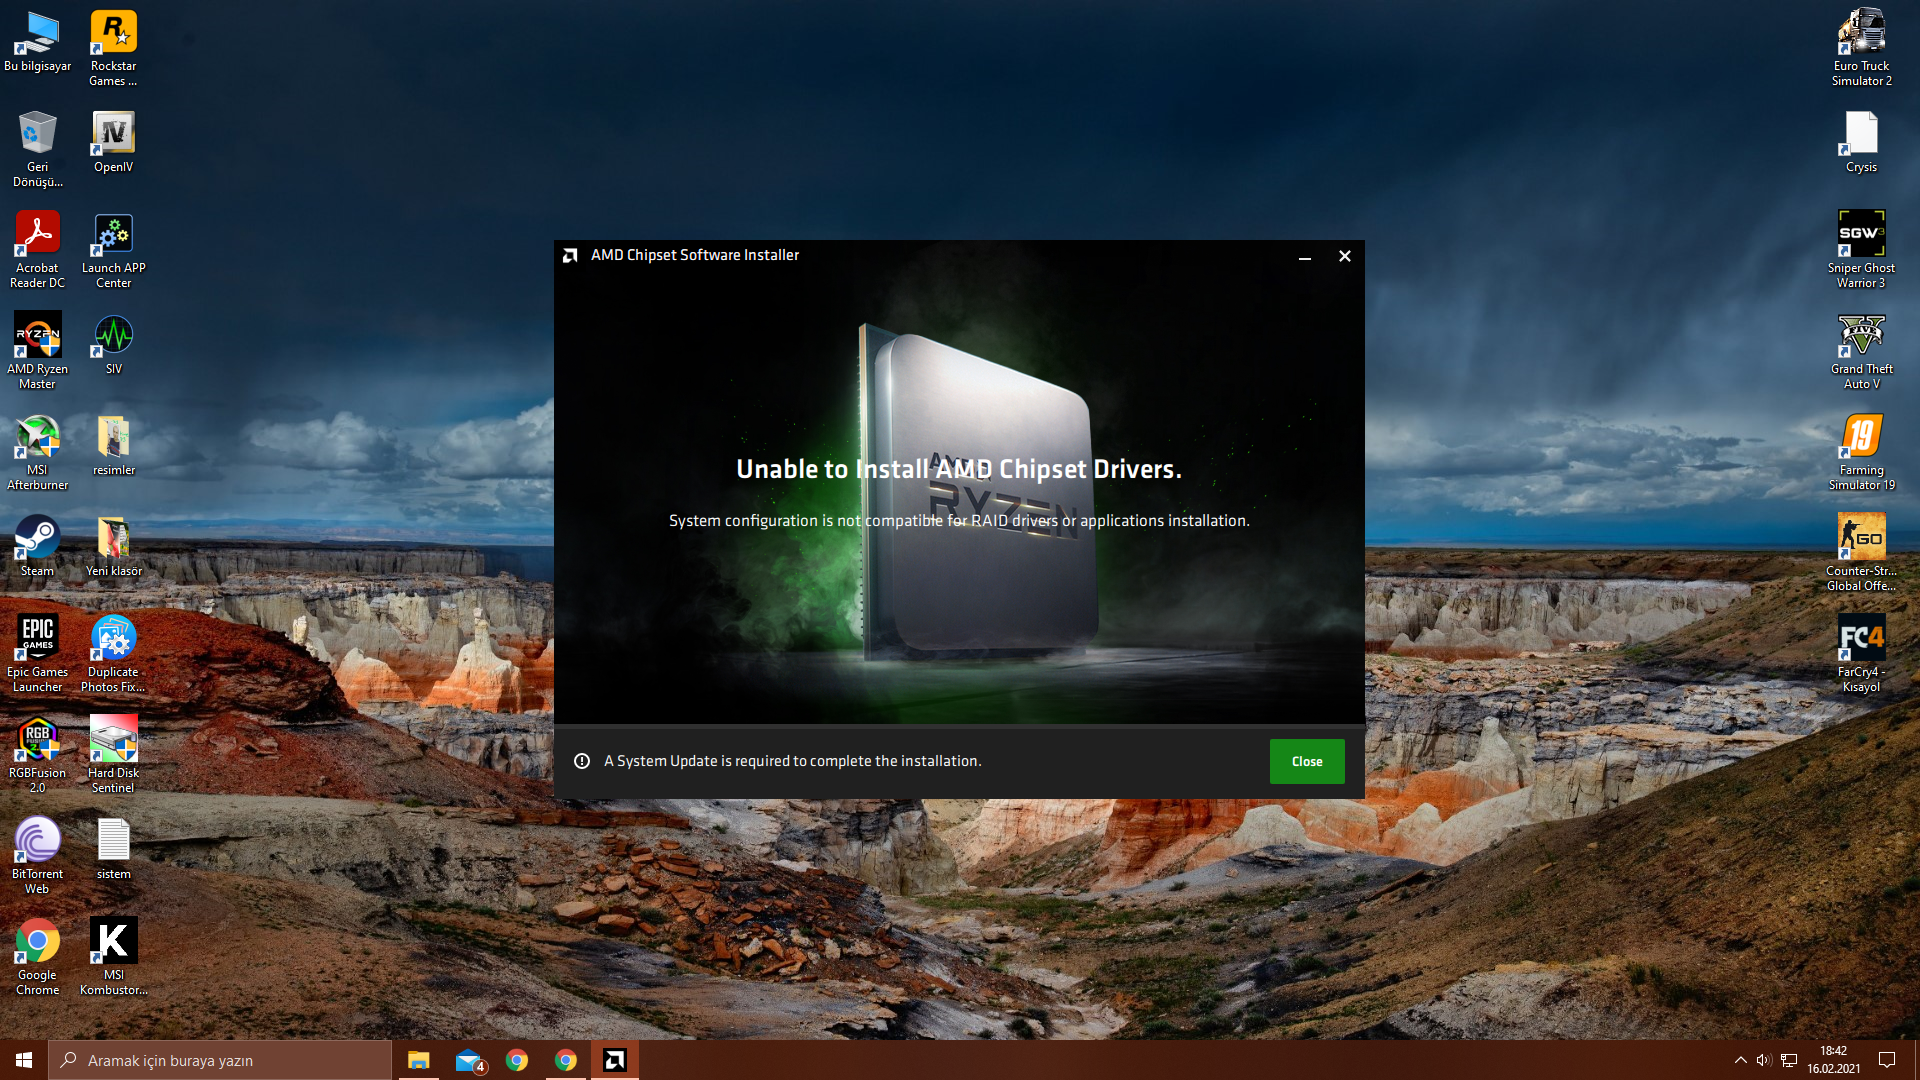Open the Steam desktop shortcut
The height and width of the screenshot is (1080, 1920).
coord(37,546)
